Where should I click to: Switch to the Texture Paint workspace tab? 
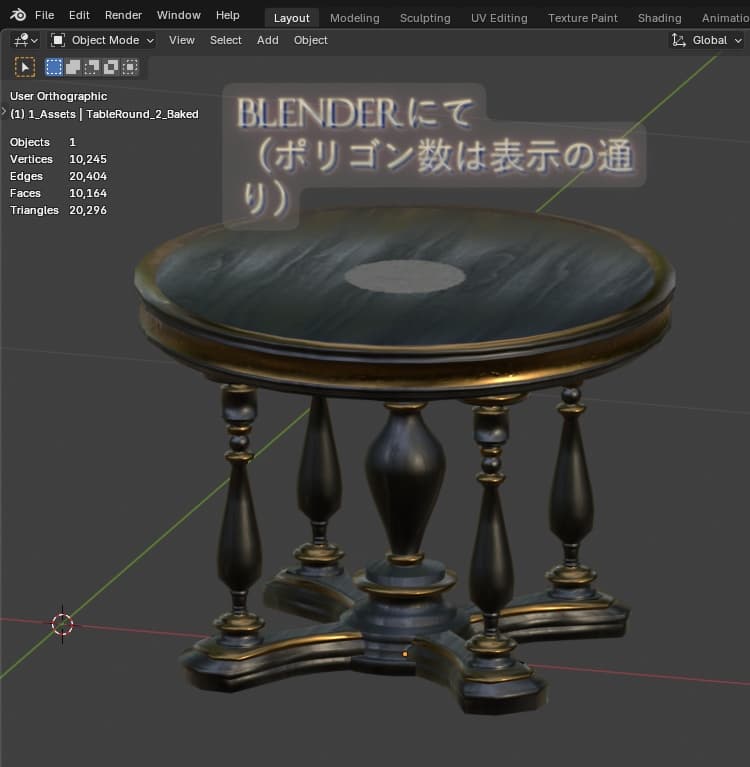[x=583, y=18]
